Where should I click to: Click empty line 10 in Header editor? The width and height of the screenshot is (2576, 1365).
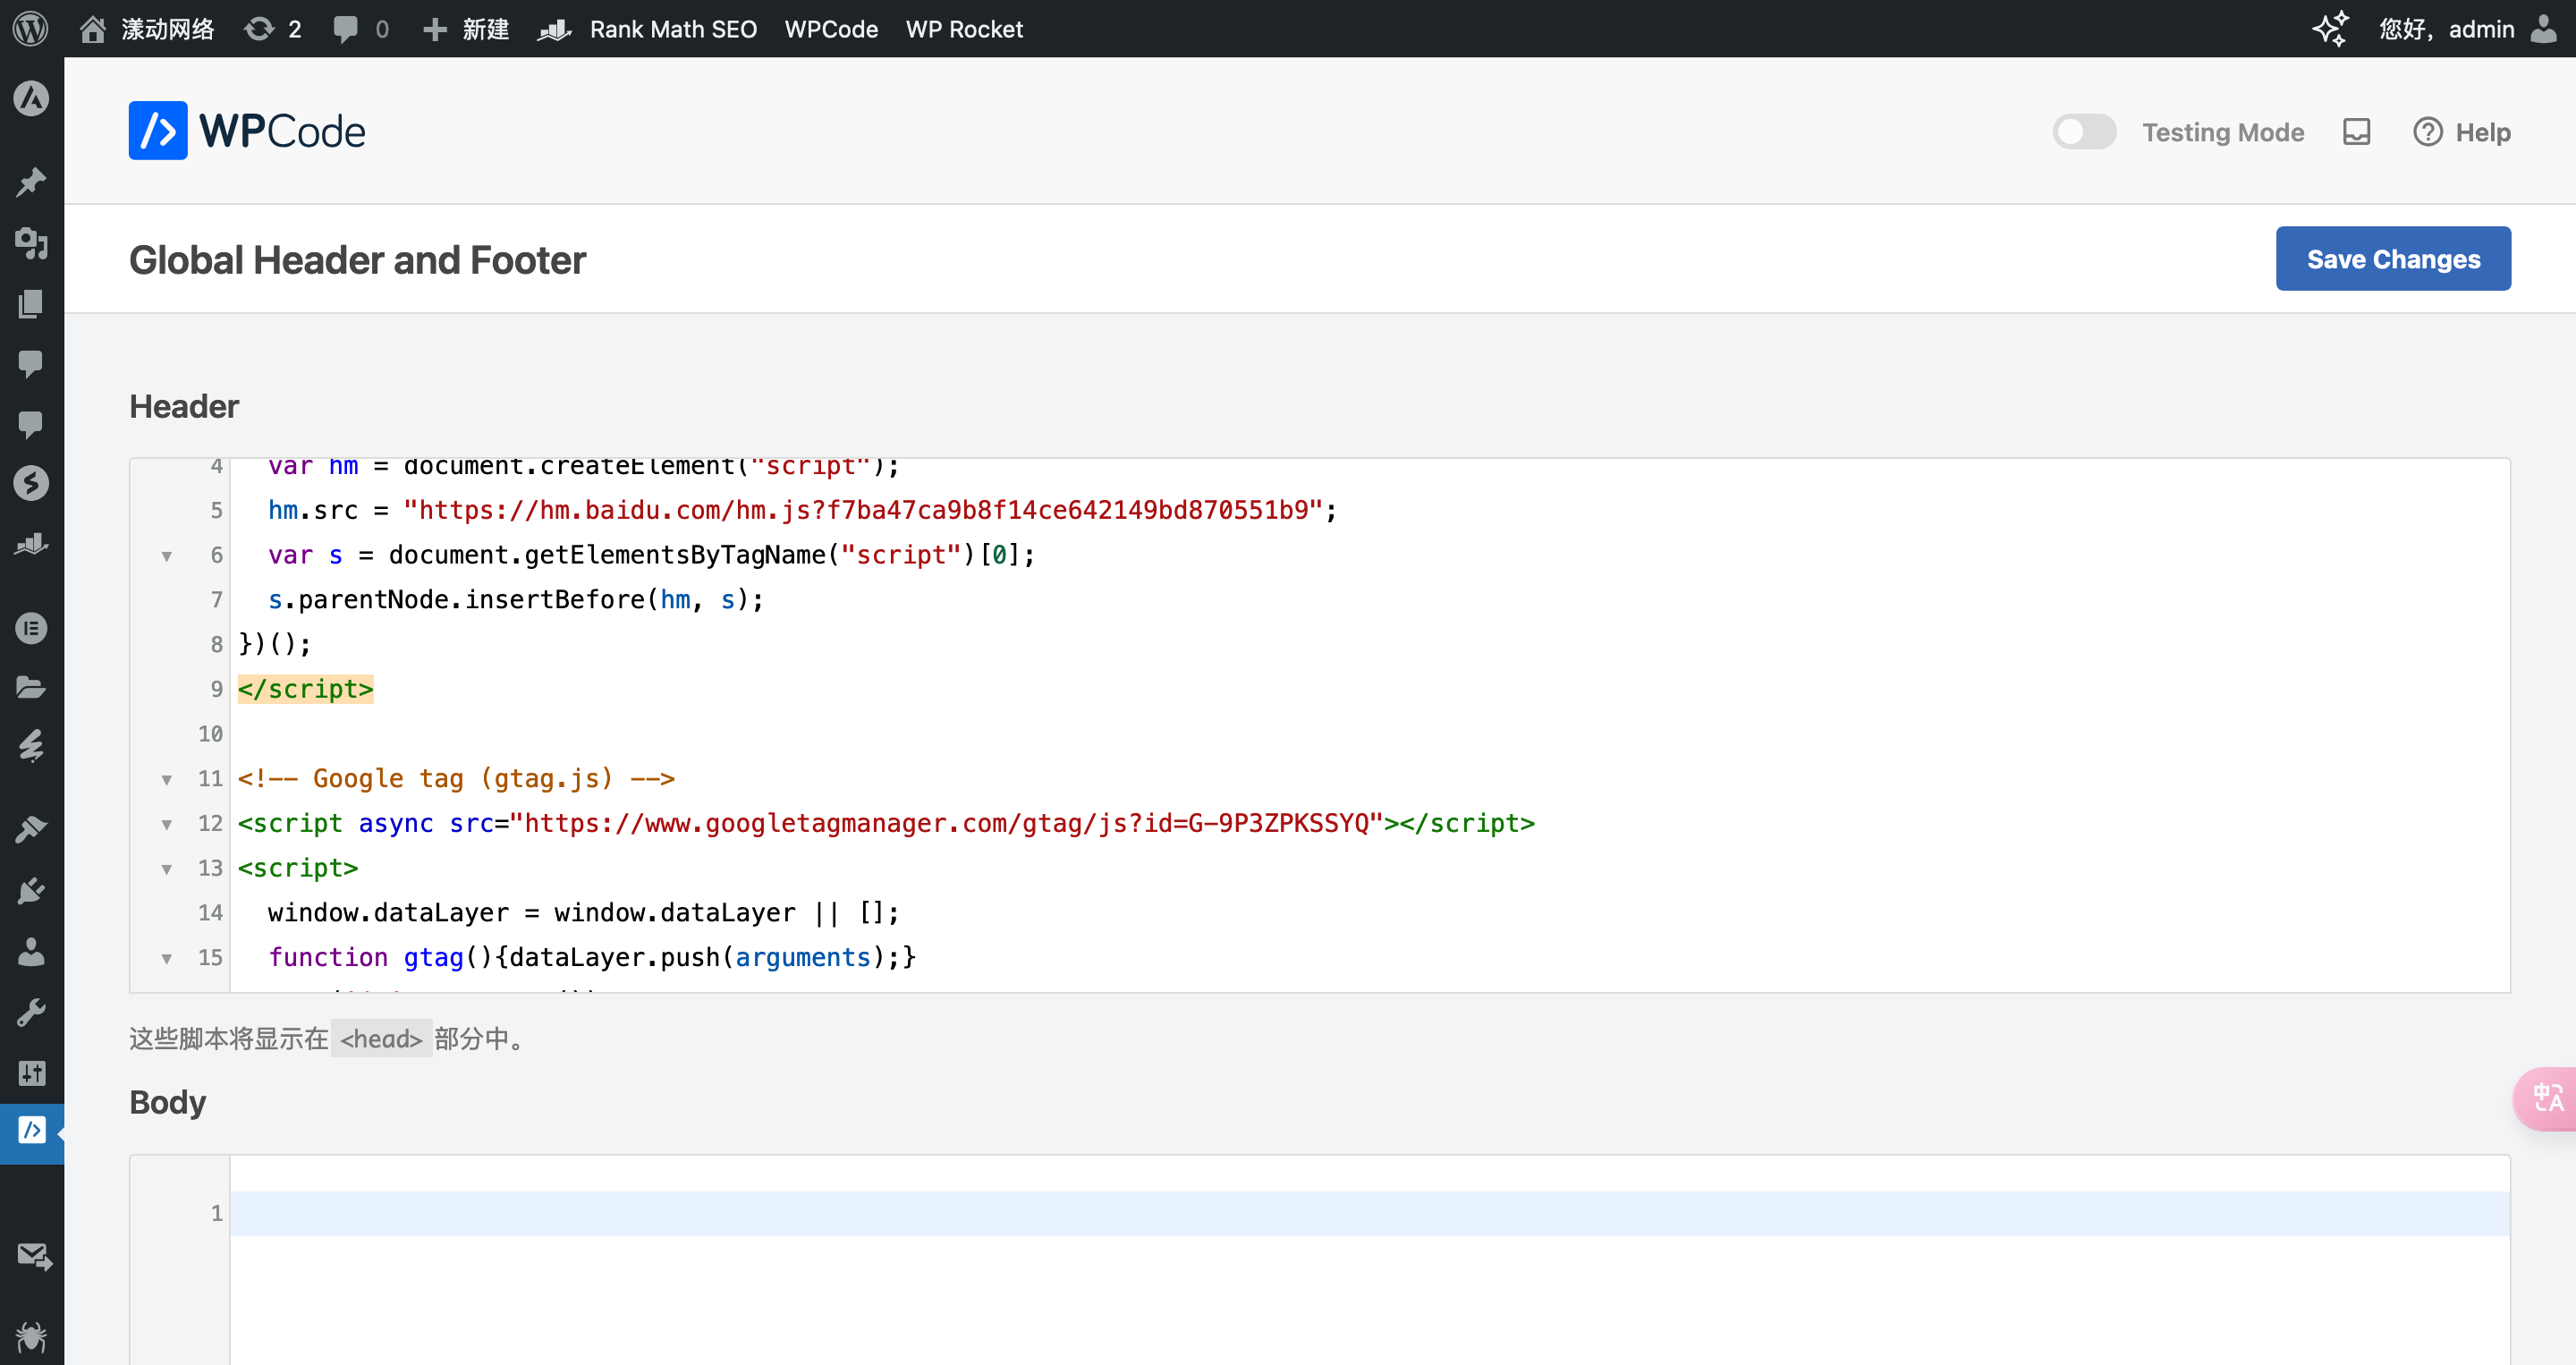1370,734
